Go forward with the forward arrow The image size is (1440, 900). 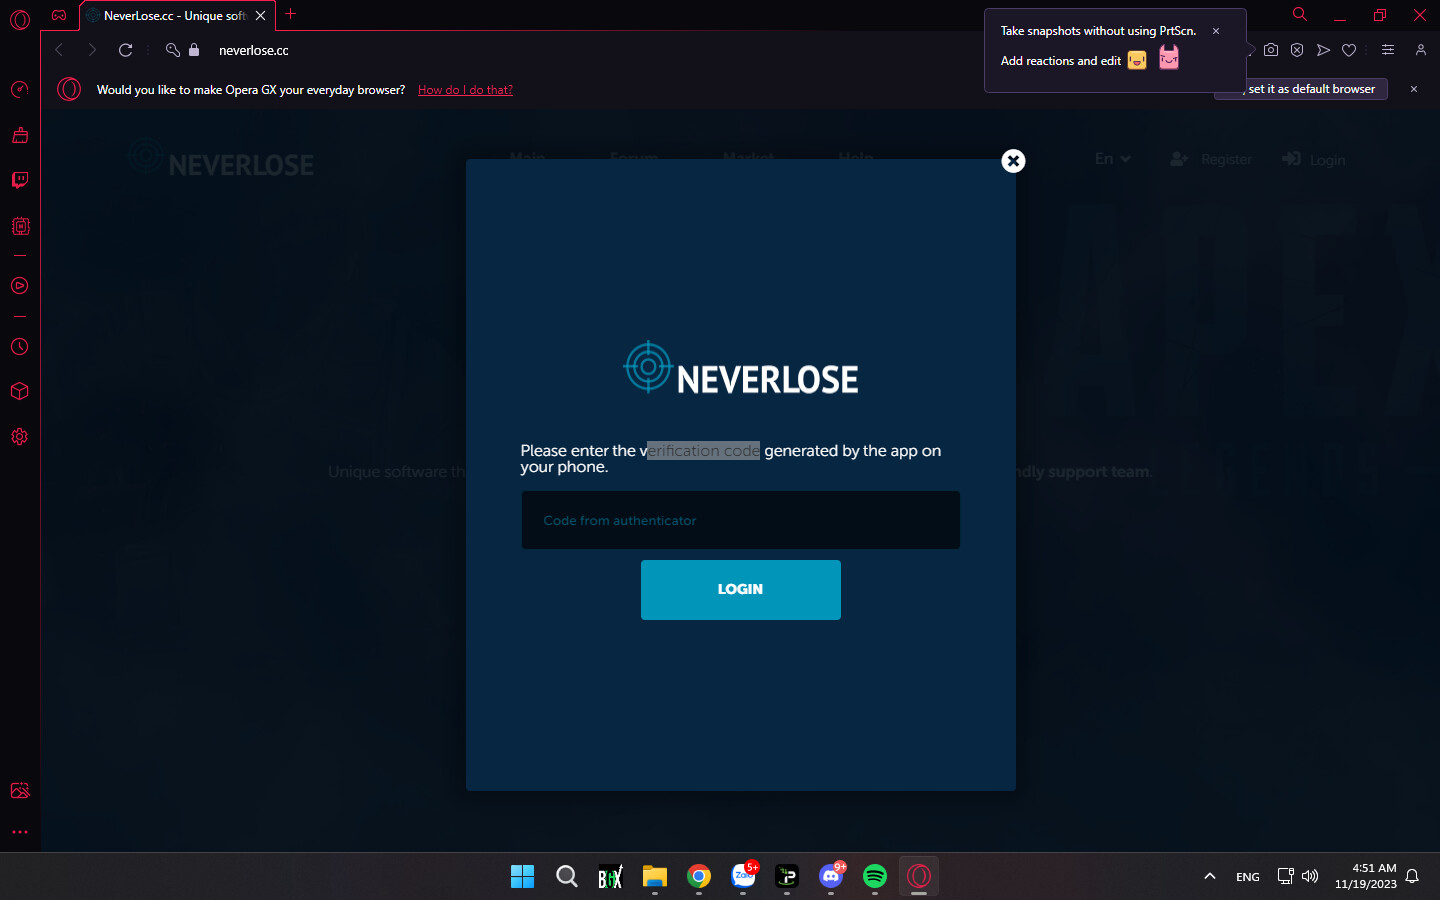[x=92, y=50]
